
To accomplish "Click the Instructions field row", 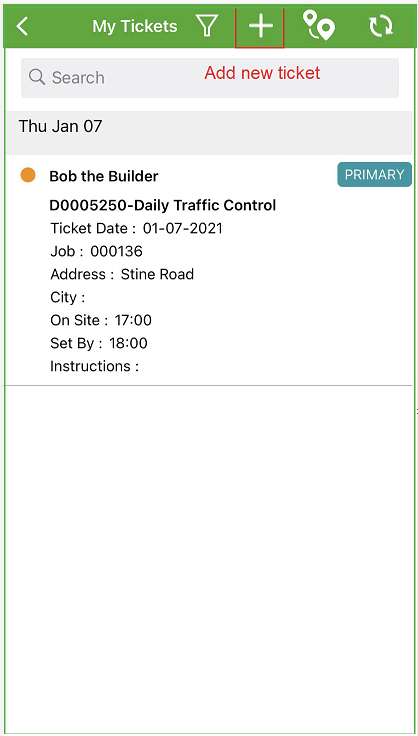I will pyautogui.click(x=95, y=366).
